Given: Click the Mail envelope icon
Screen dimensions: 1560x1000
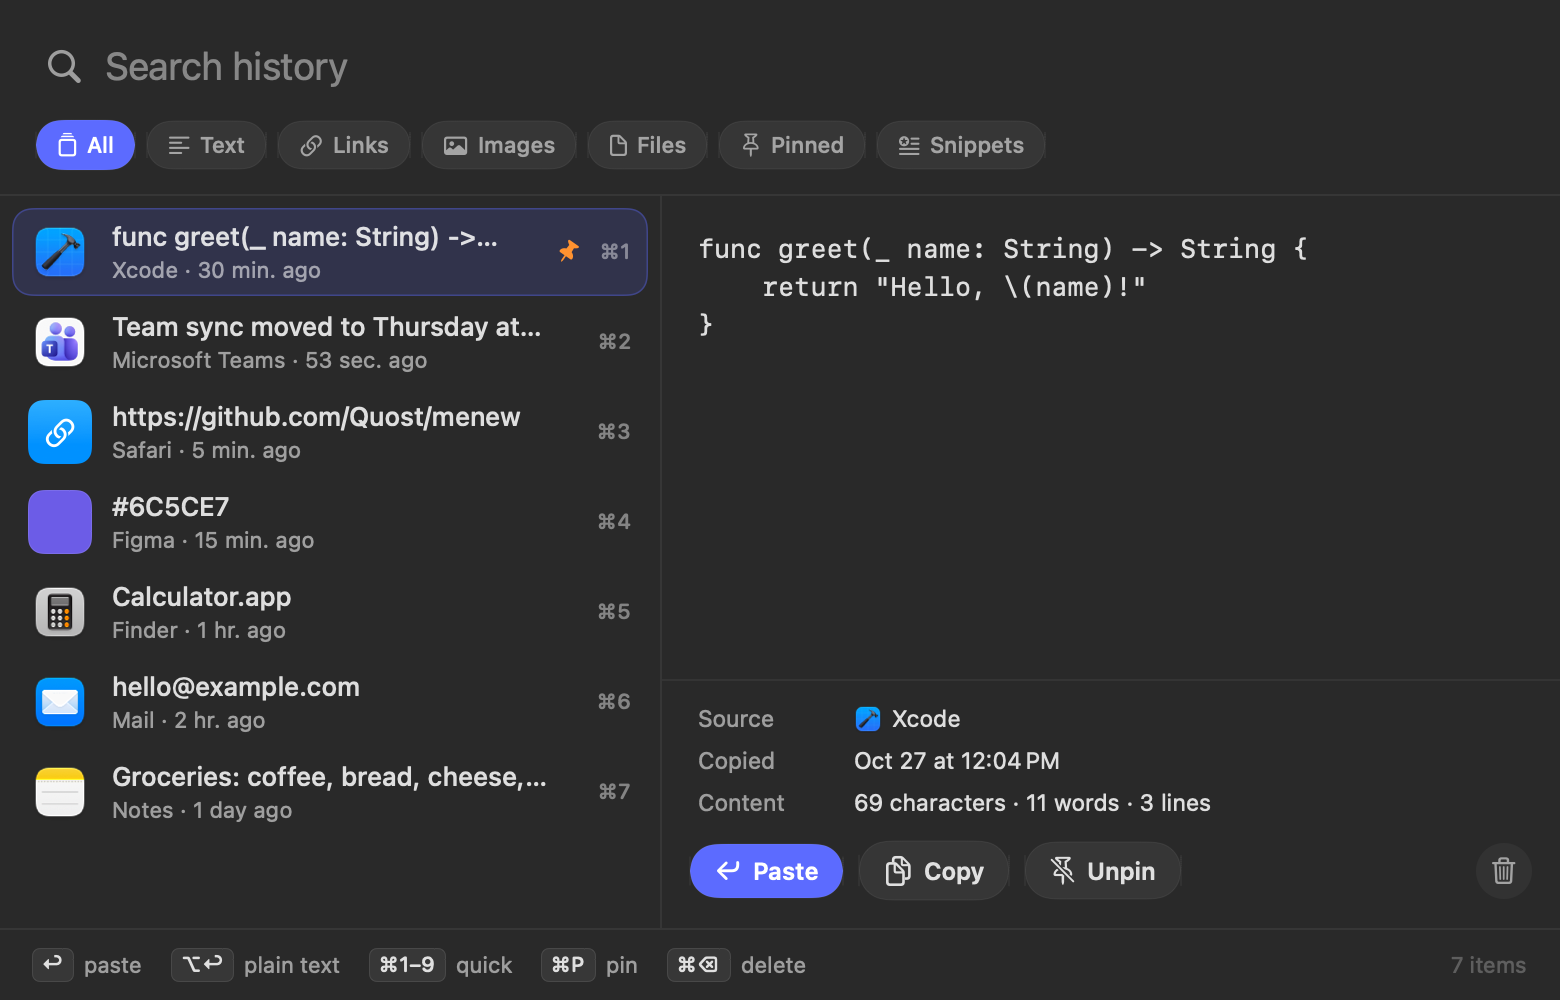Looking at the screenshot, I should pyautogui.click(x=60, y=702).
